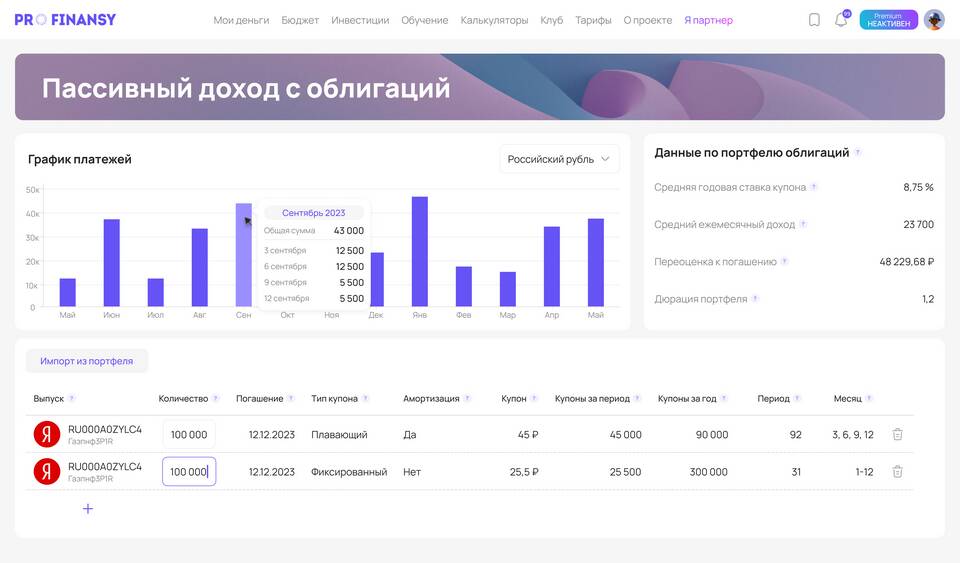Open the user profile avatar
The image size is (960, 563).
(934, 20)
